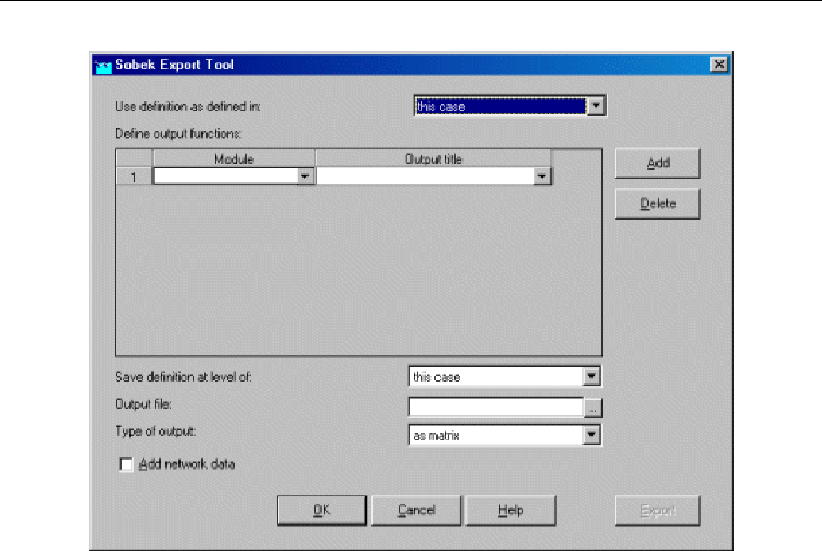Open the 'Save definition at level of' dropdown
This screenshot has height=551, width=822.
pos(591,376)
